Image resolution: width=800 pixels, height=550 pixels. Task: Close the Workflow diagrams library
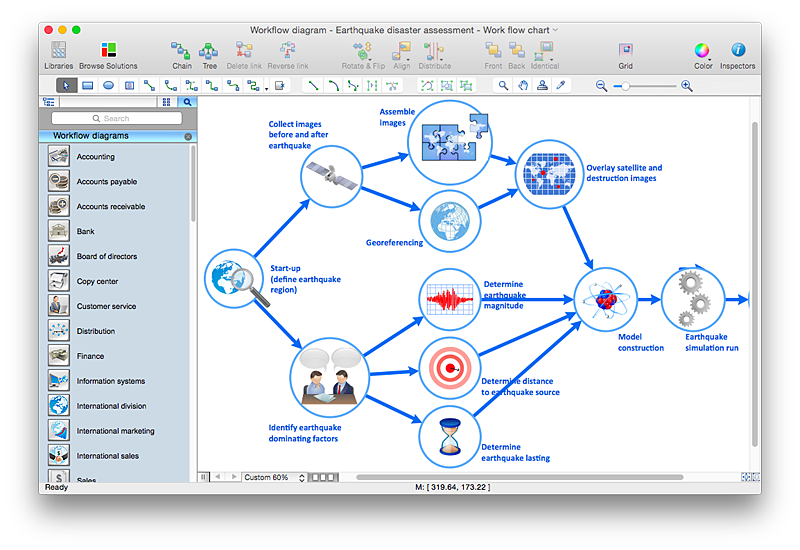point(188,136)
